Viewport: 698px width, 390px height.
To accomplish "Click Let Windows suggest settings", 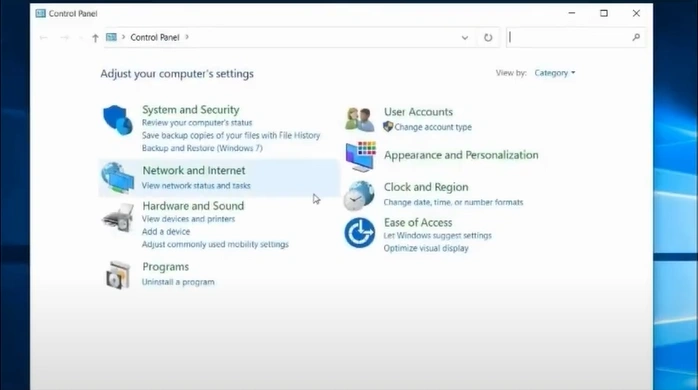I will tap(438, 236).
